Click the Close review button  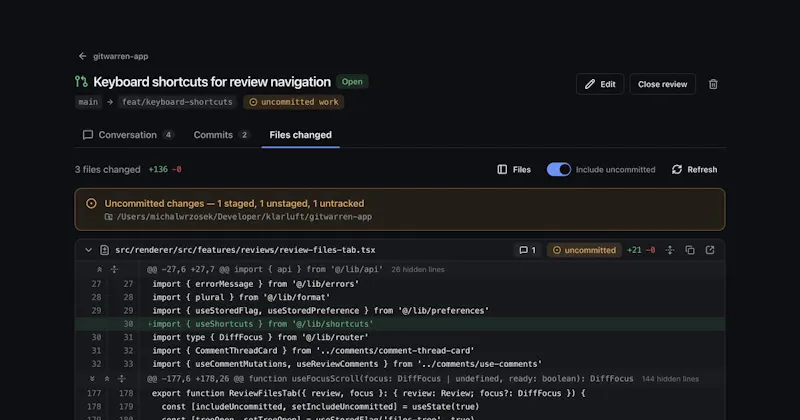point(662,84)
